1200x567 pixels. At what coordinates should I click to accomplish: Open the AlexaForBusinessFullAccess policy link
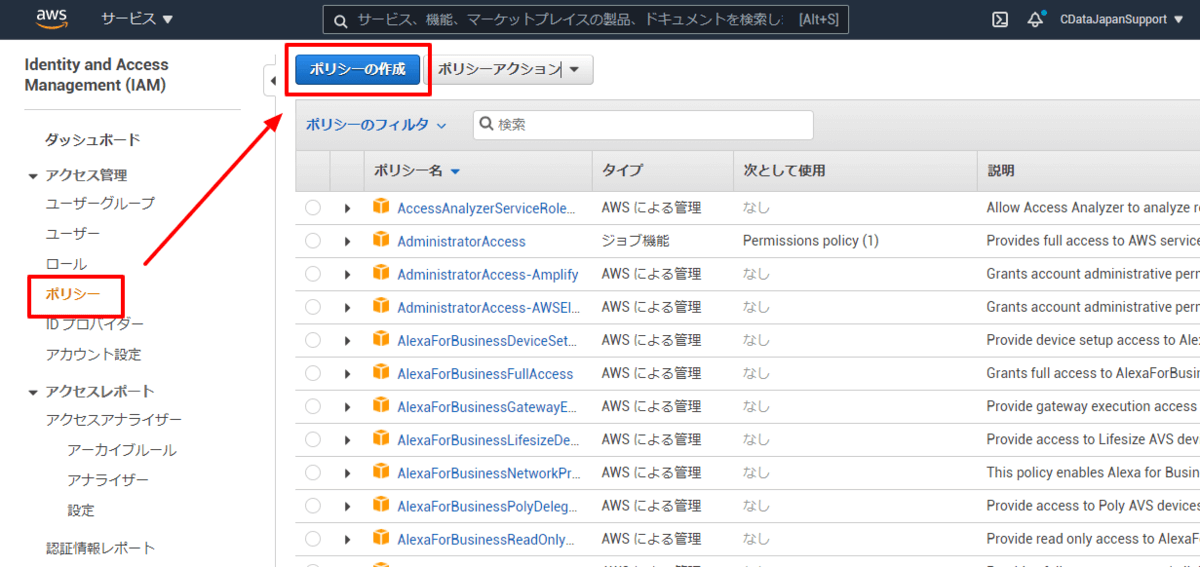pyautogui.click(x=485, y=373)
